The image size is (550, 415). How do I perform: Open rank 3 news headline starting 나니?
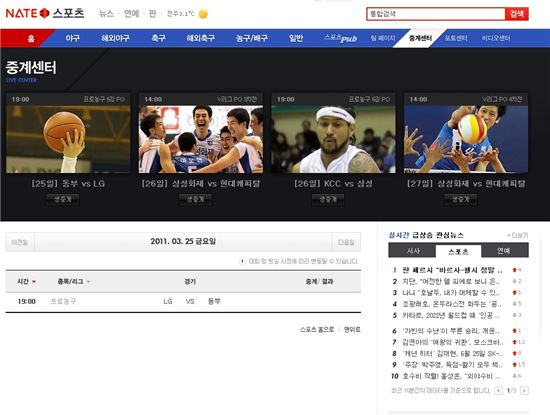tap(452, 293)
